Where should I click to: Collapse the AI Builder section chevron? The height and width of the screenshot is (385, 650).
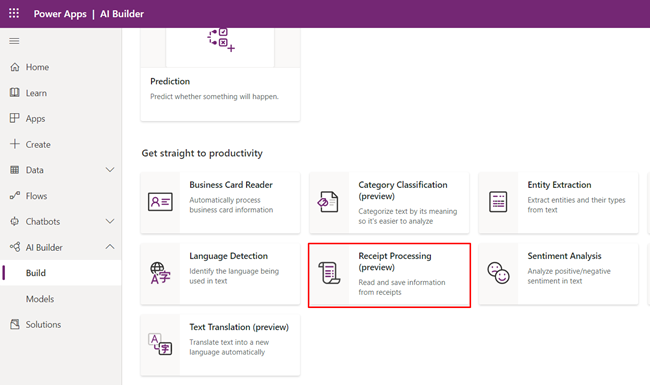pyautogui.click(x=109, y=247)
